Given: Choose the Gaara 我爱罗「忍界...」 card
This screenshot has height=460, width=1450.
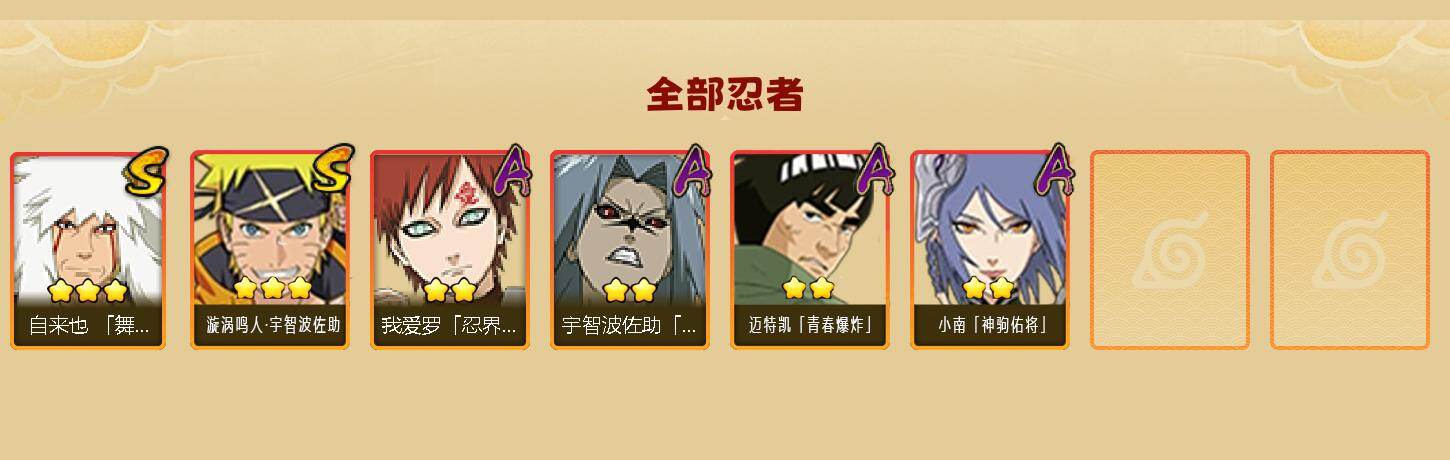Looking at the screenshot, I should (x=450, y=249).
